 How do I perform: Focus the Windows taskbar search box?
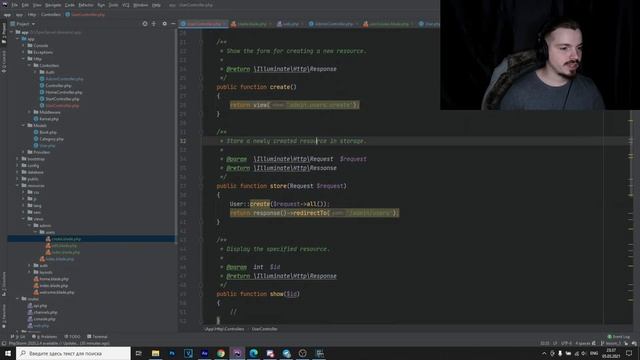[73, 353]
